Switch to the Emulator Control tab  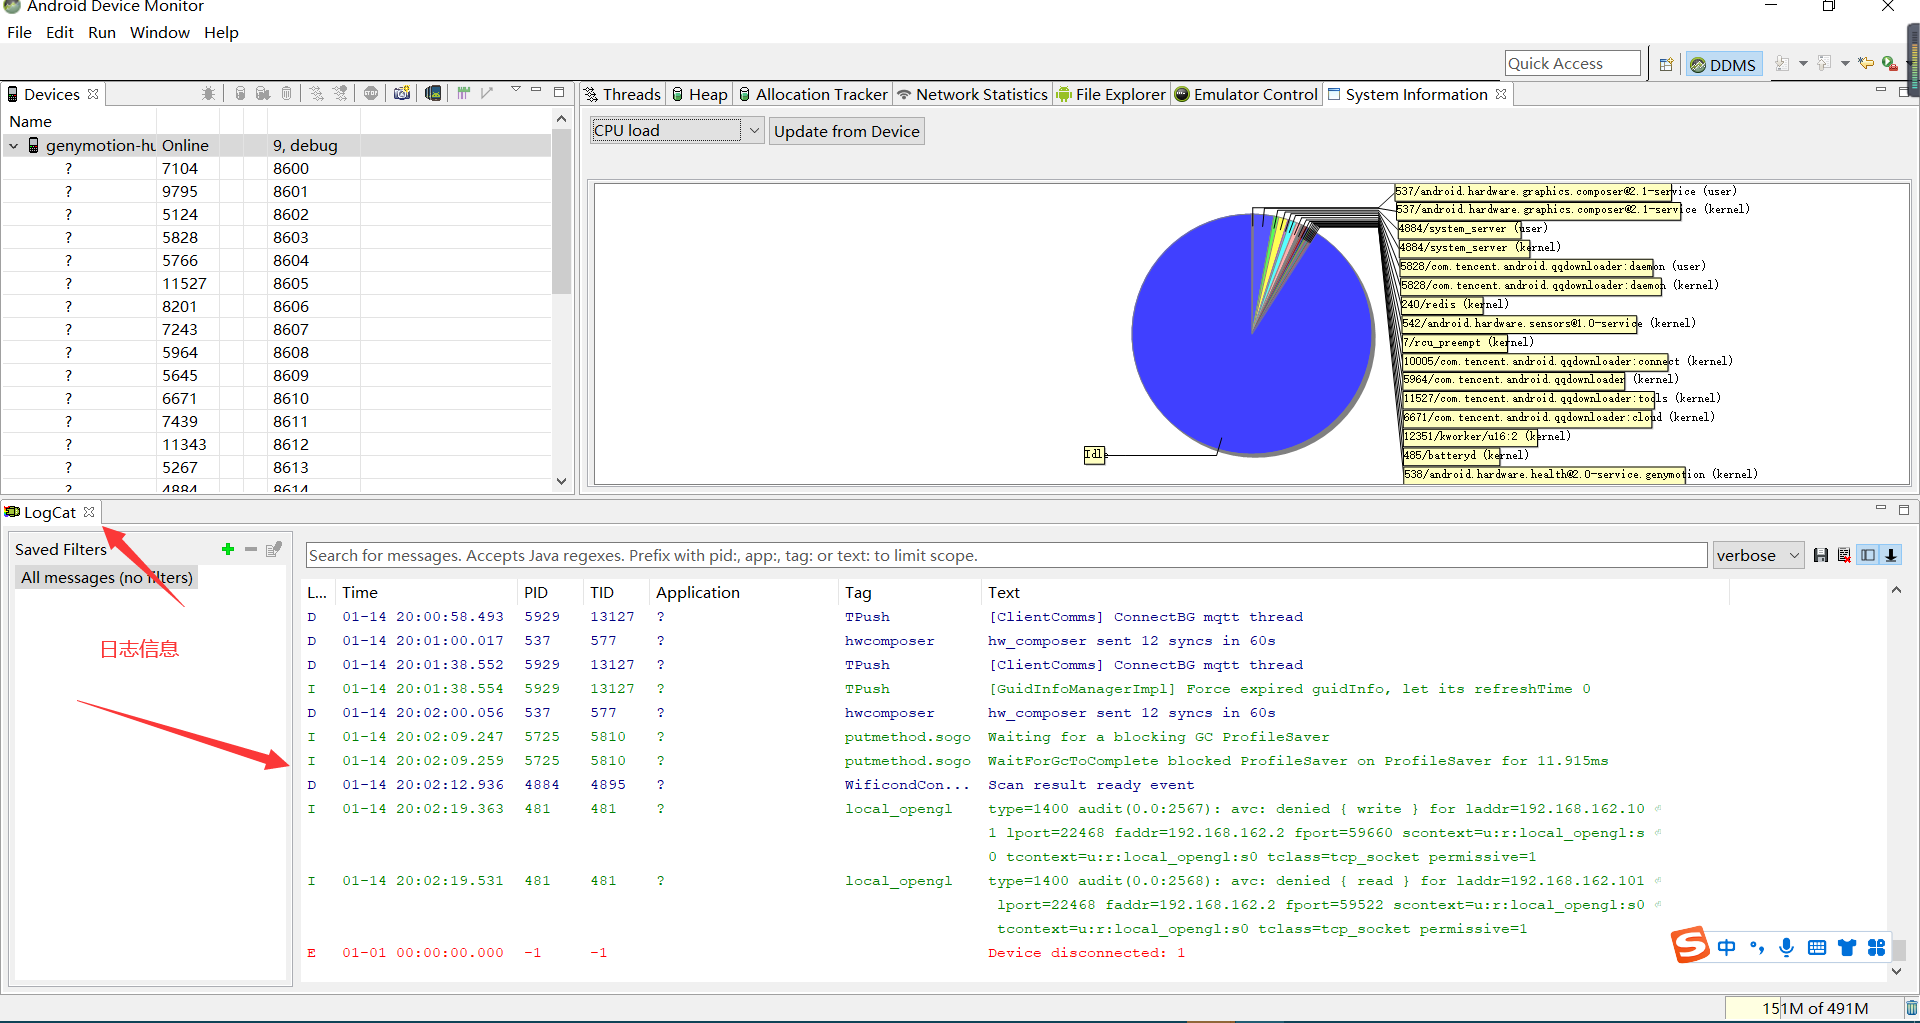click(x=1246, y=94)
